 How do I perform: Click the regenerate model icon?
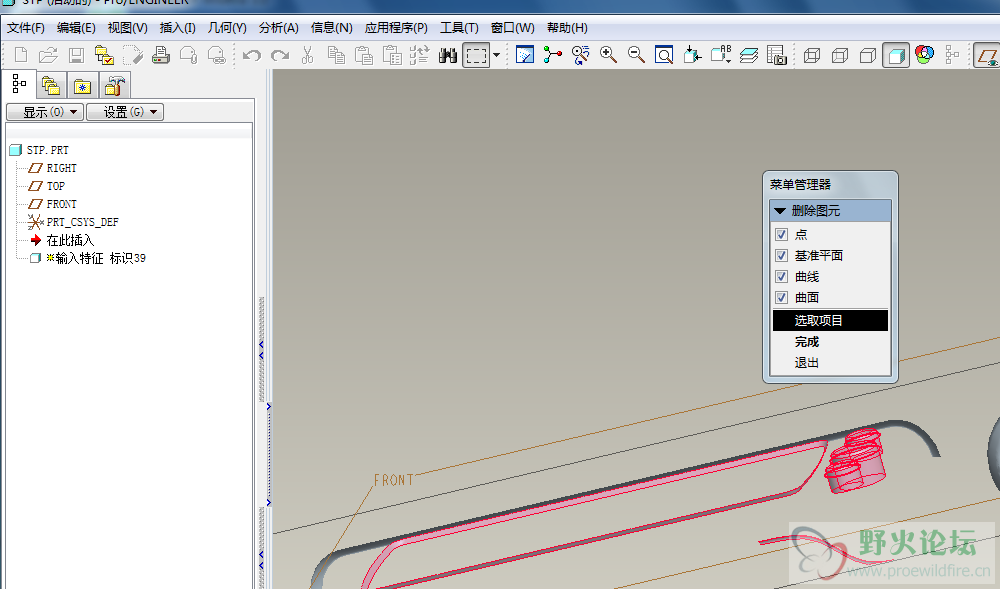[x=420, y=55]
